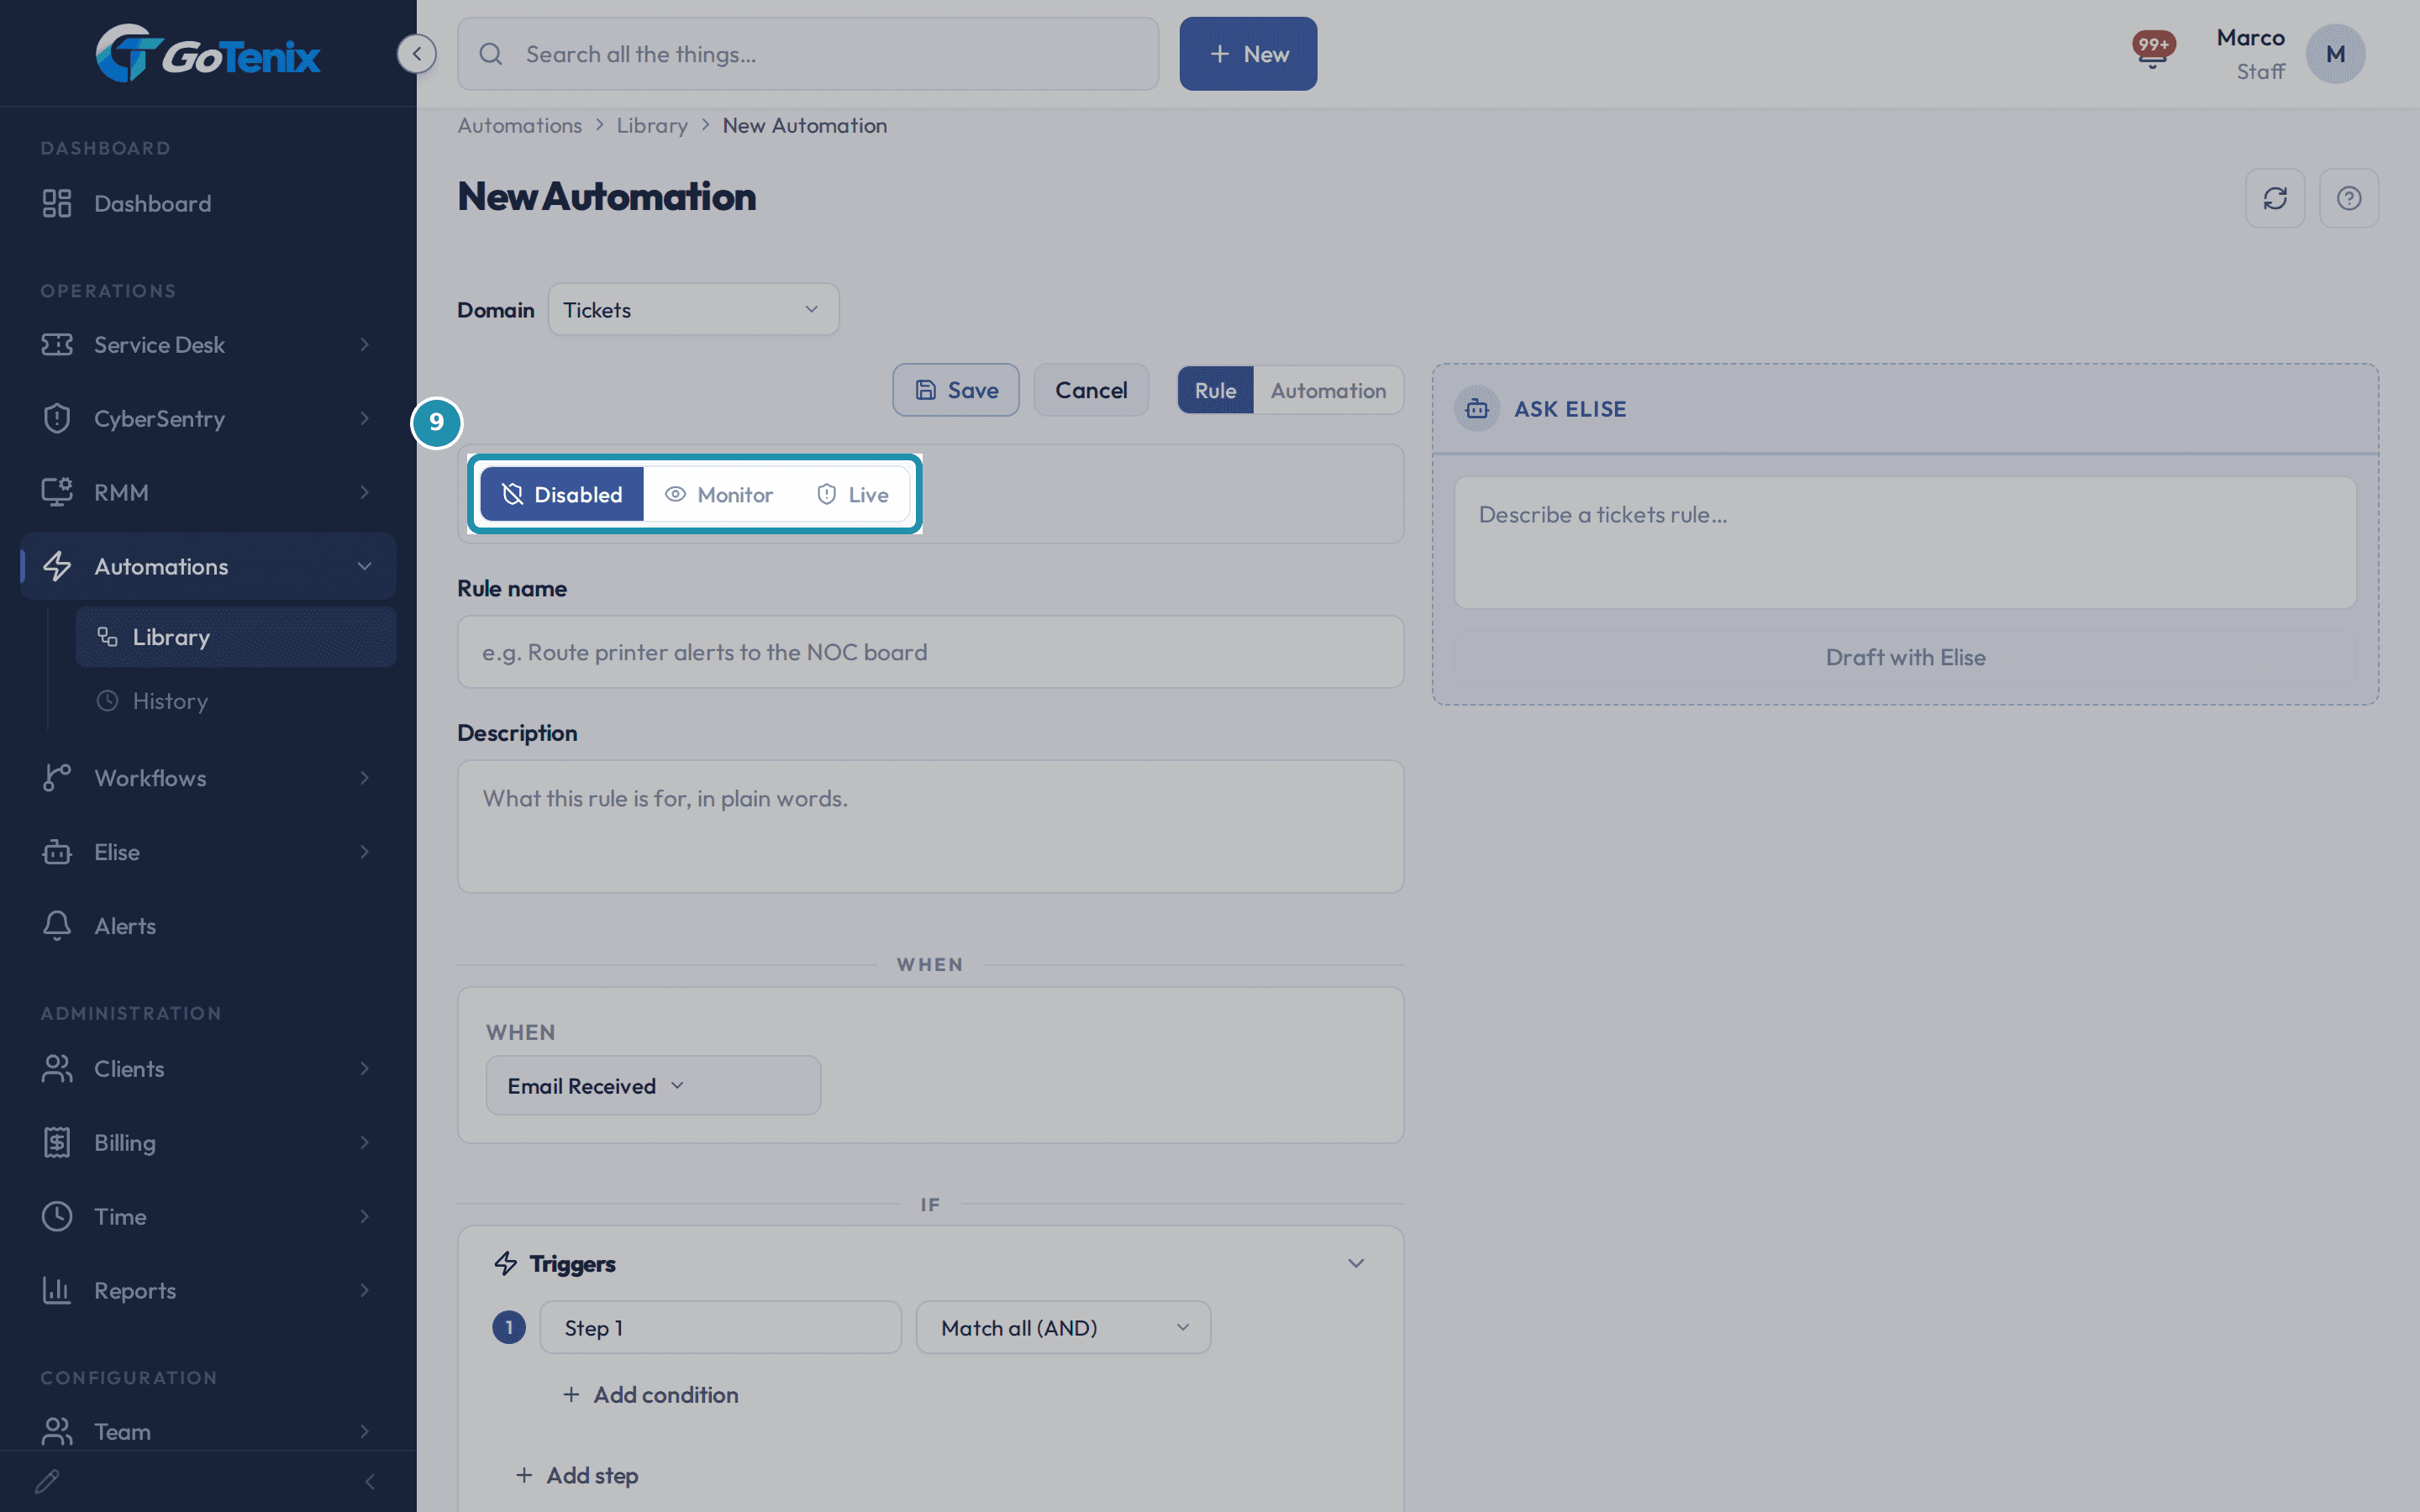
Task: Click the search magnifier icon
Action: coord(491,54)
